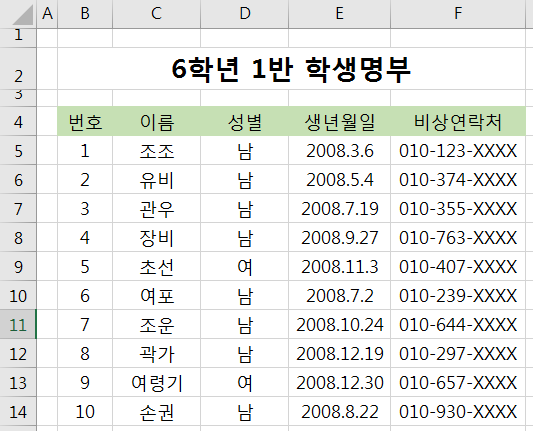Screen dimensions: 533x431
Task: Select row 11 header
Action: click(x=18, y=324)
